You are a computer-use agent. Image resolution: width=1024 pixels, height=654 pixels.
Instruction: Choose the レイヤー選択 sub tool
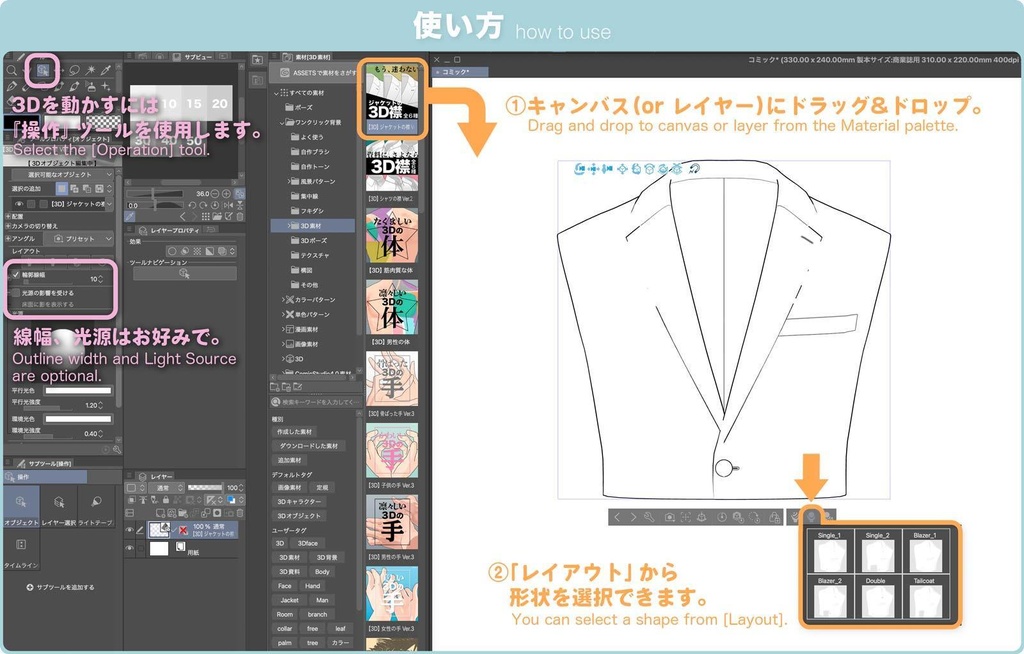pyautogui.click(x=59, y=507)
